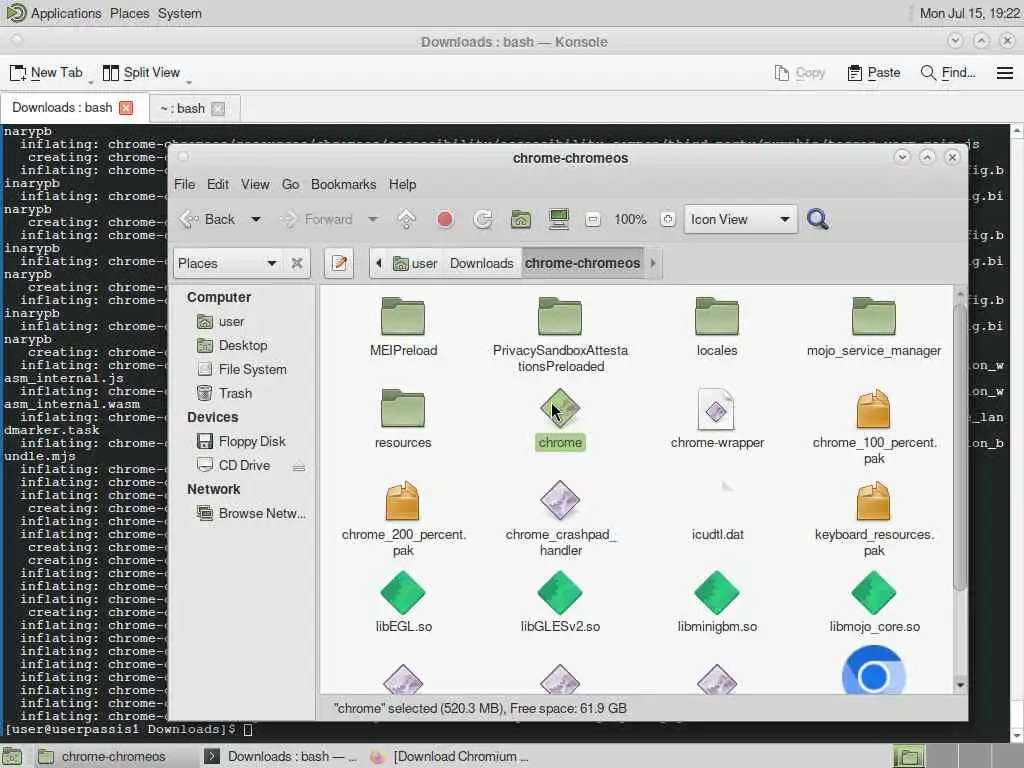Select the mojo_service_manager folder
1024x768 pixels.
pos(874,327)
